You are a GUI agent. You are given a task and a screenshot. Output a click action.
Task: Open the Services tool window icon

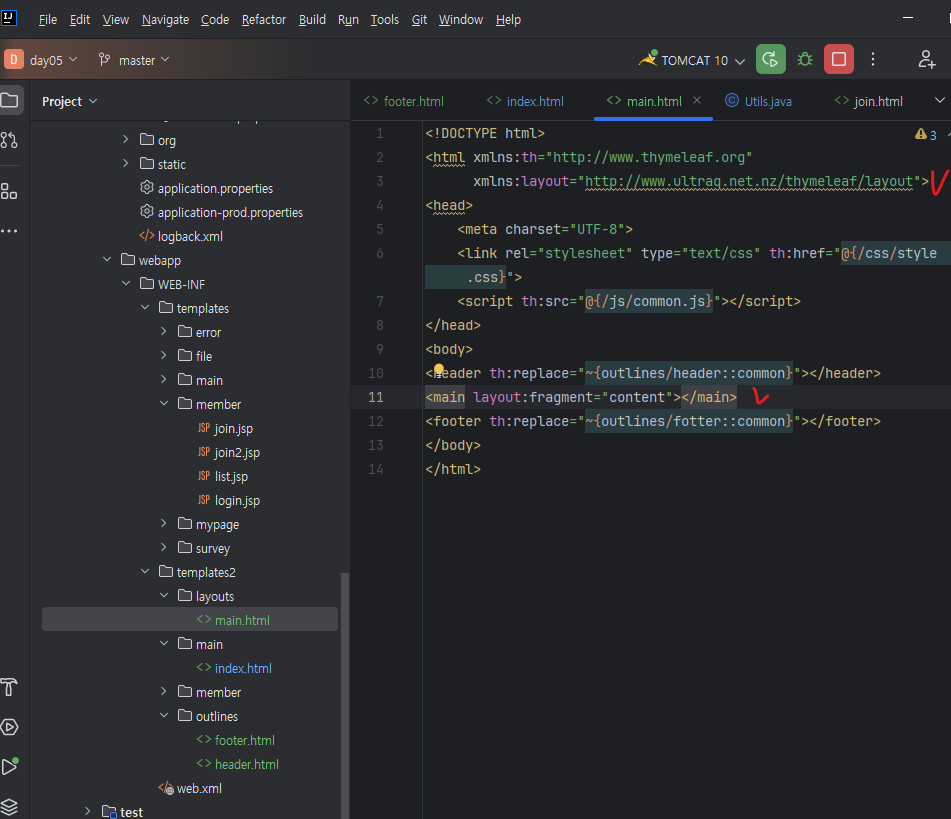coord(10,727)
